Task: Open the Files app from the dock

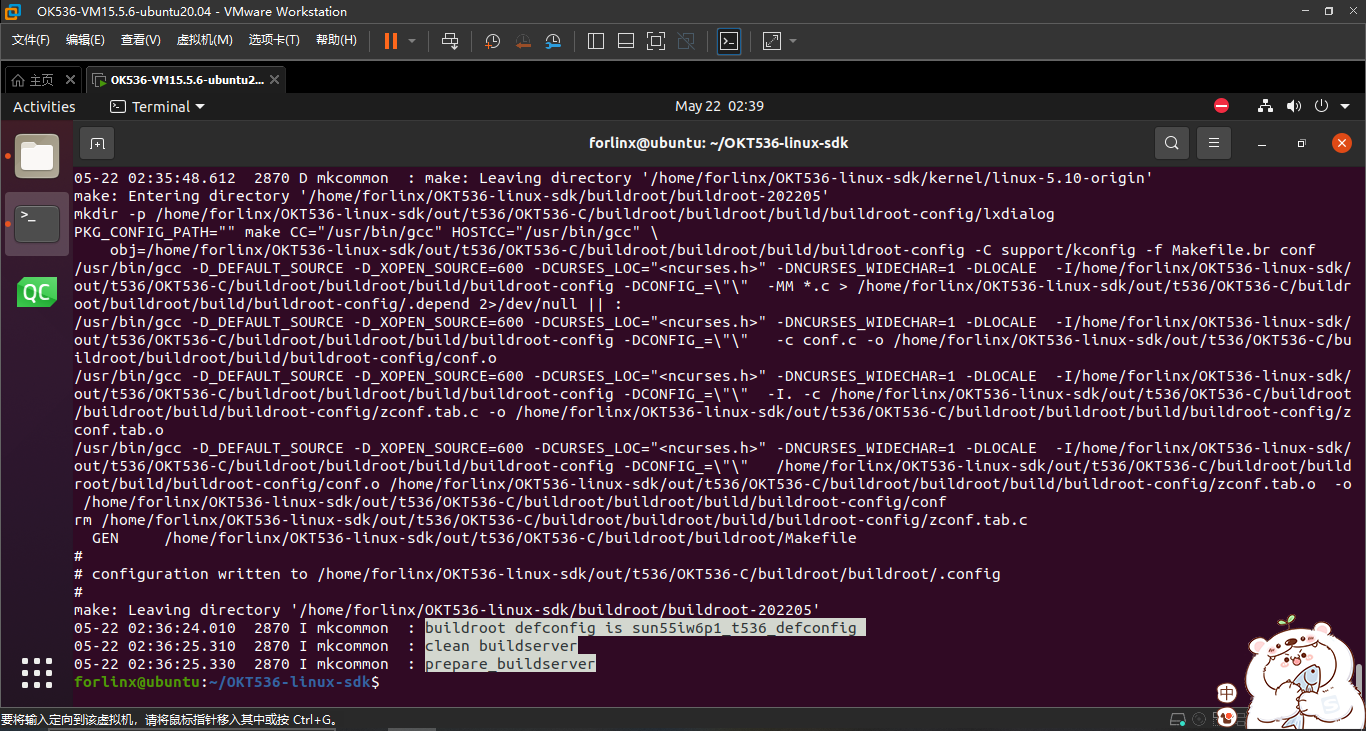Action: 37,156
